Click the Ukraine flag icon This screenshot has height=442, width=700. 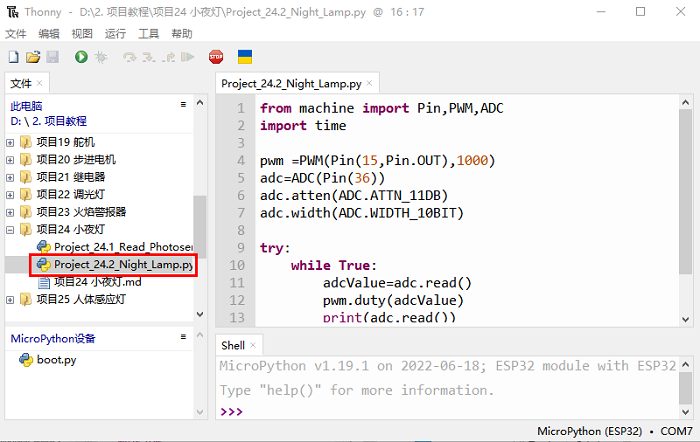click(x=244, y=58)
